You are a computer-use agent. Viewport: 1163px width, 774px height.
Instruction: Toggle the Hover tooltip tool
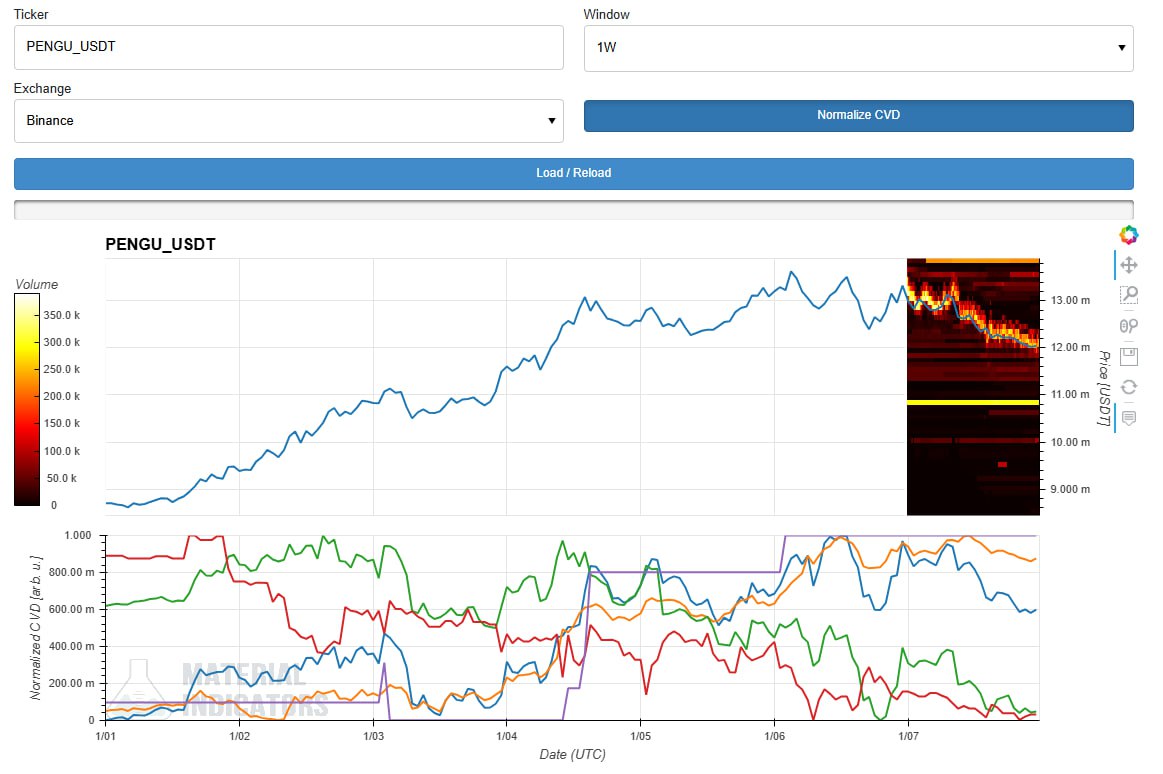click(1128, 418)
